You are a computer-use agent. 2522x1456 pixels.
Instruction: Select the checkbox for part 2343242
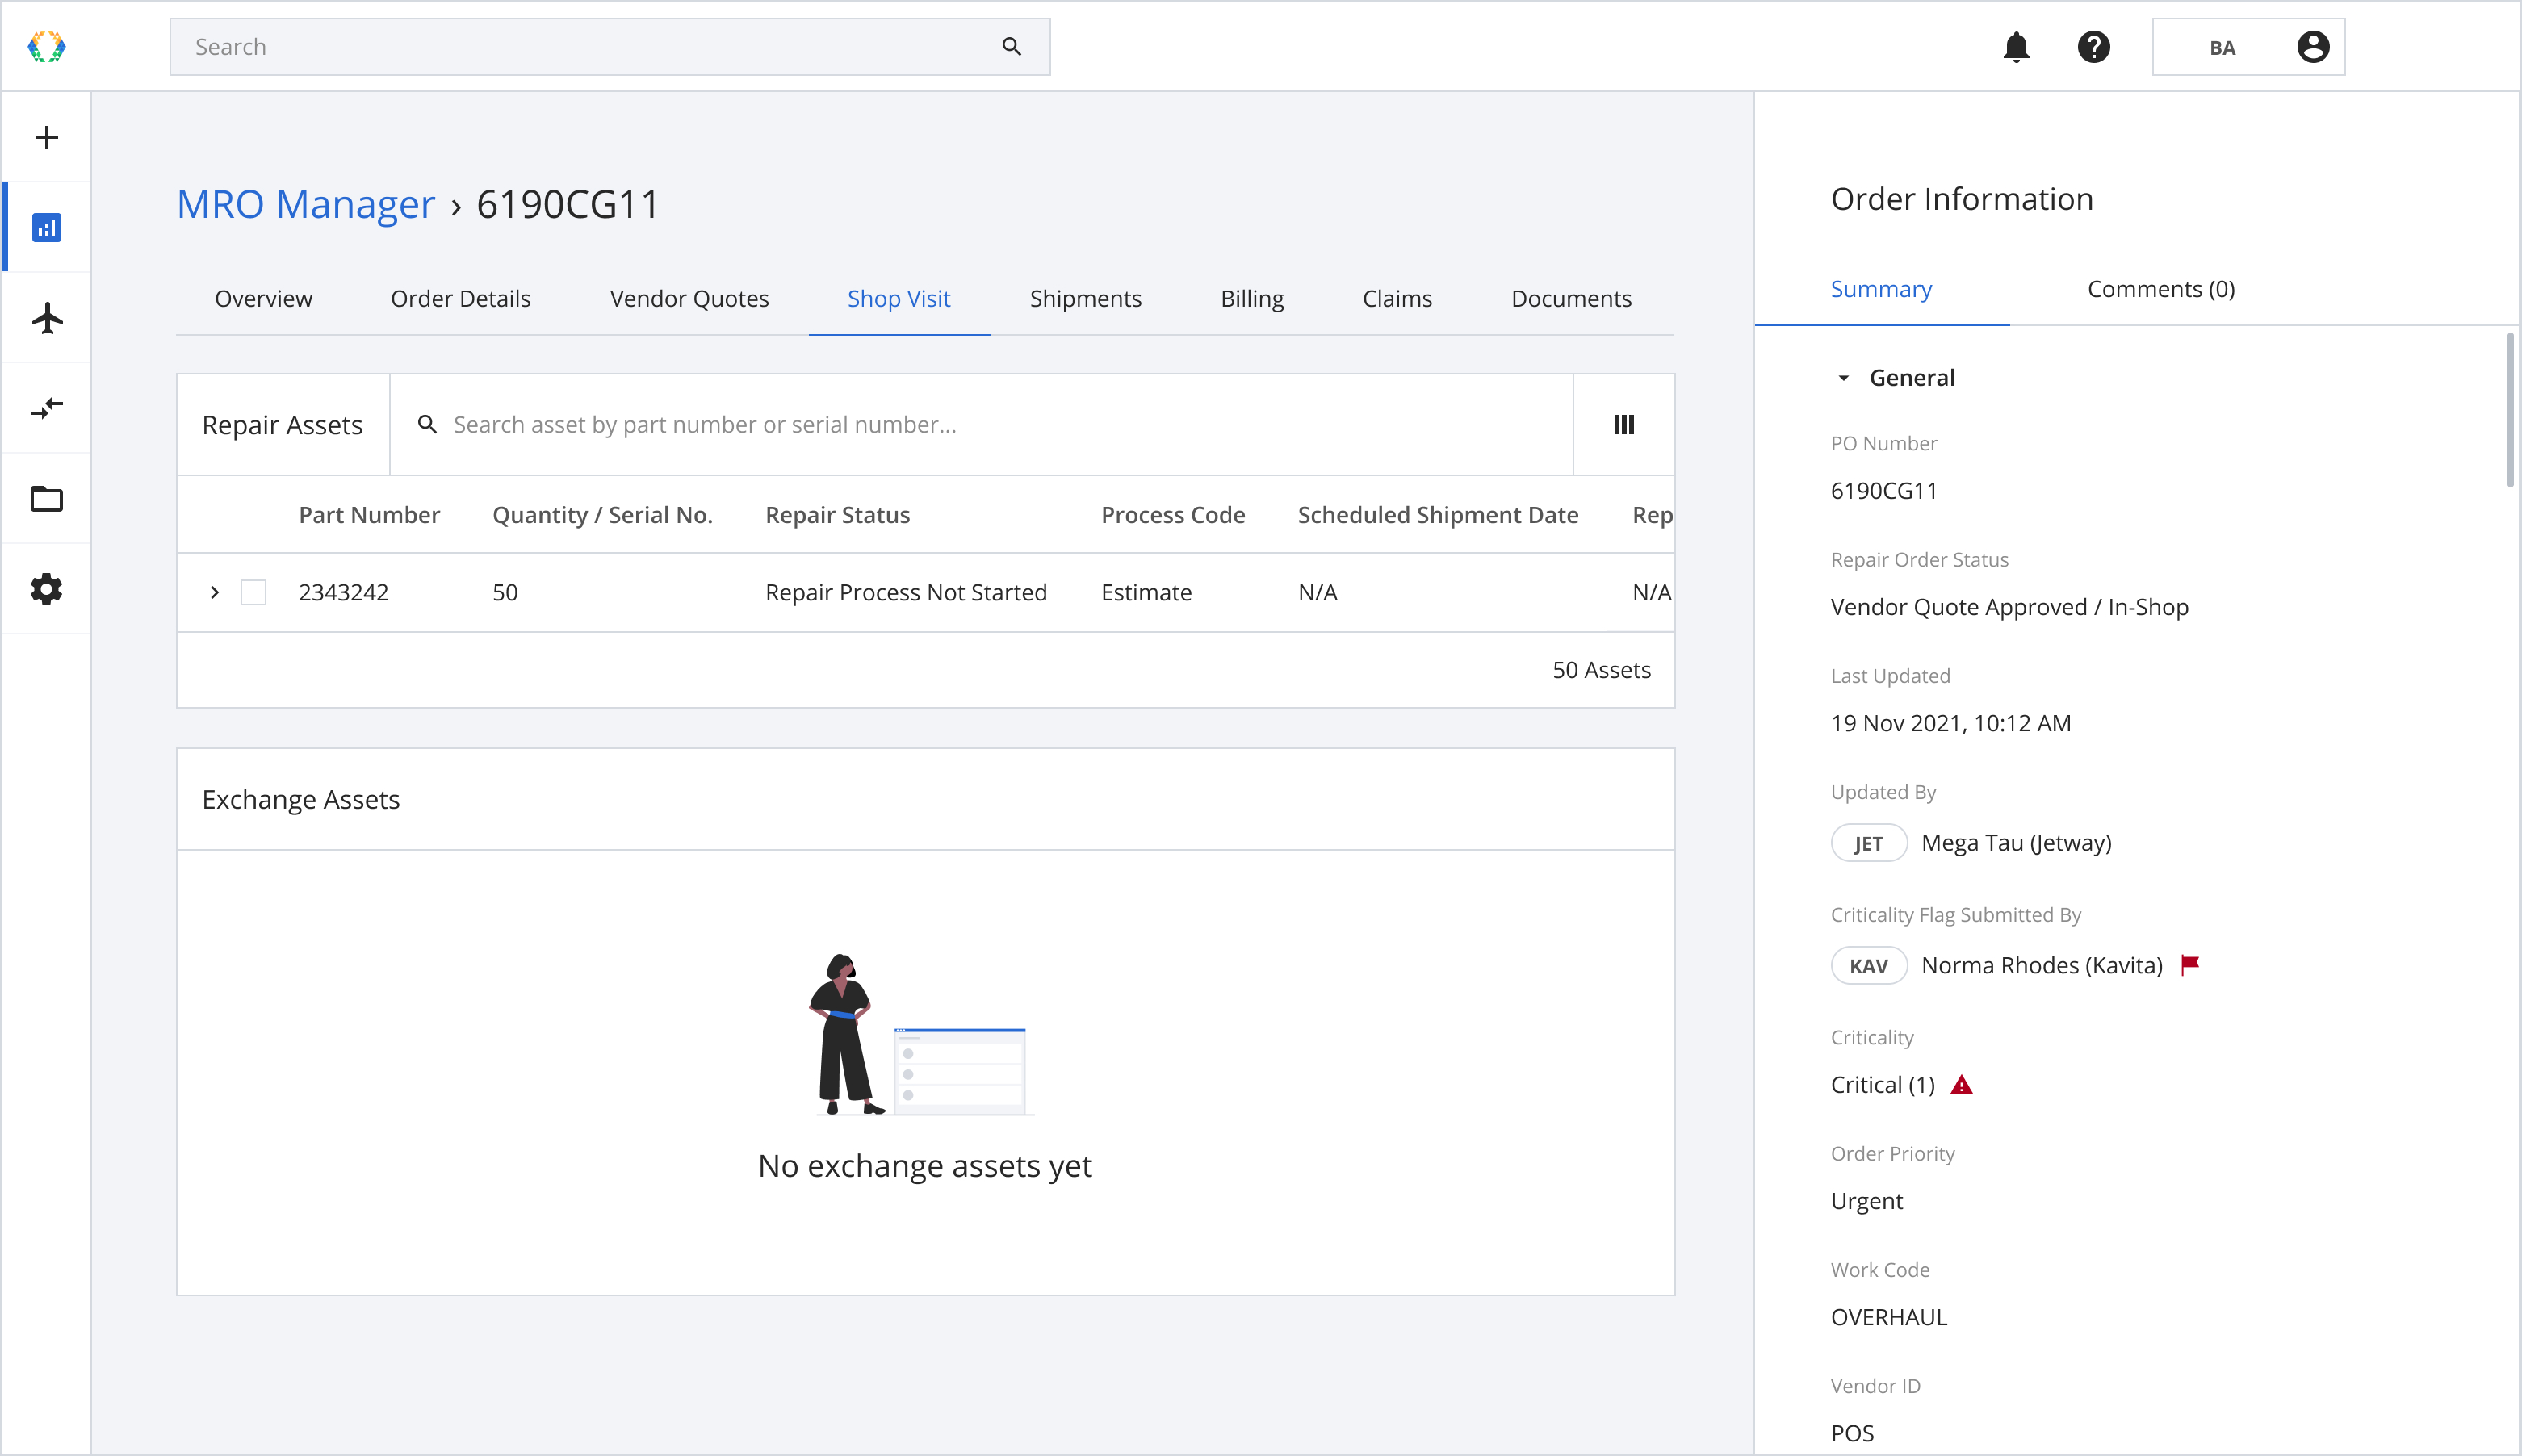click(x=253, y=593)
